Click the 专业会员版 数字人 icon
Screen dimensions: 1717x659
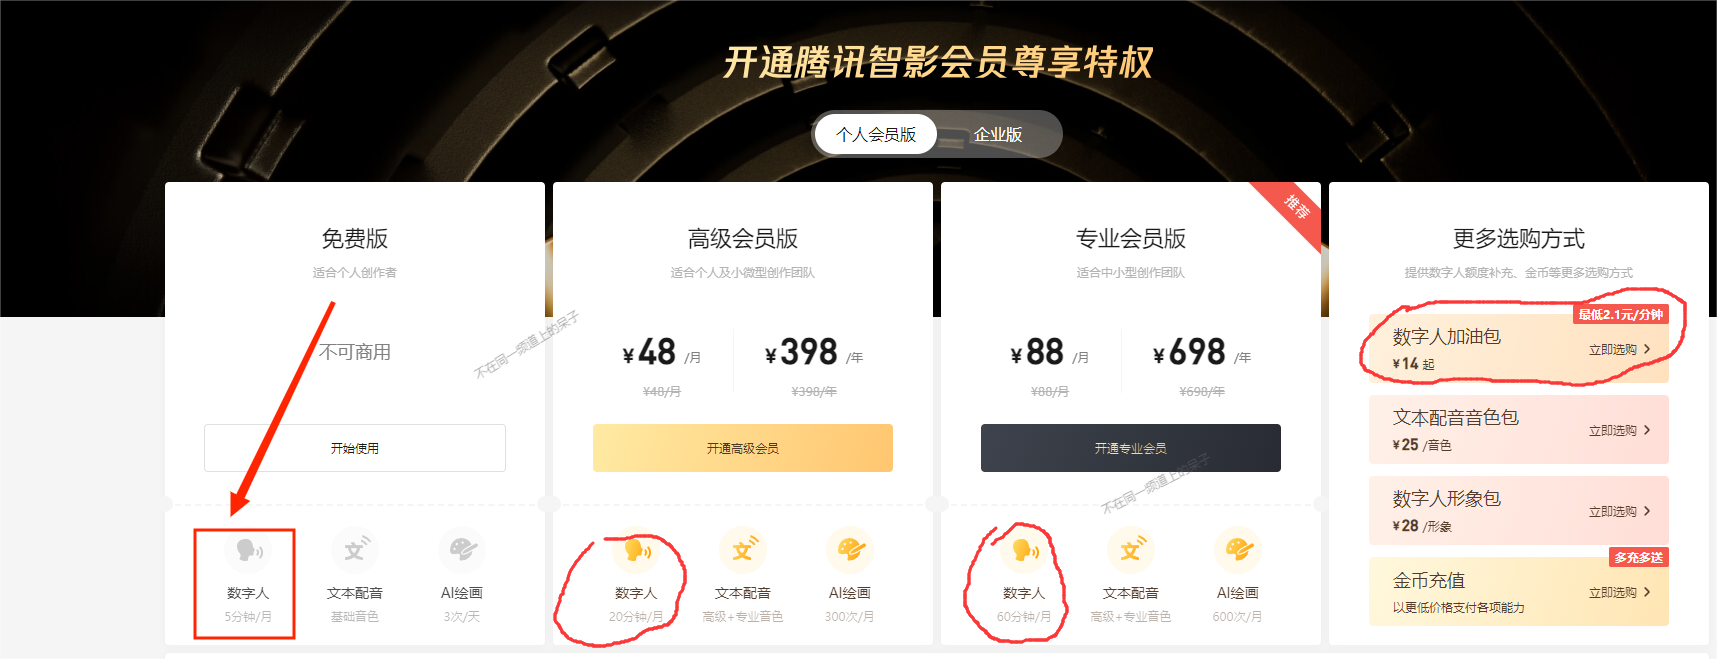pyautogui.click(x=1024, y=550)
